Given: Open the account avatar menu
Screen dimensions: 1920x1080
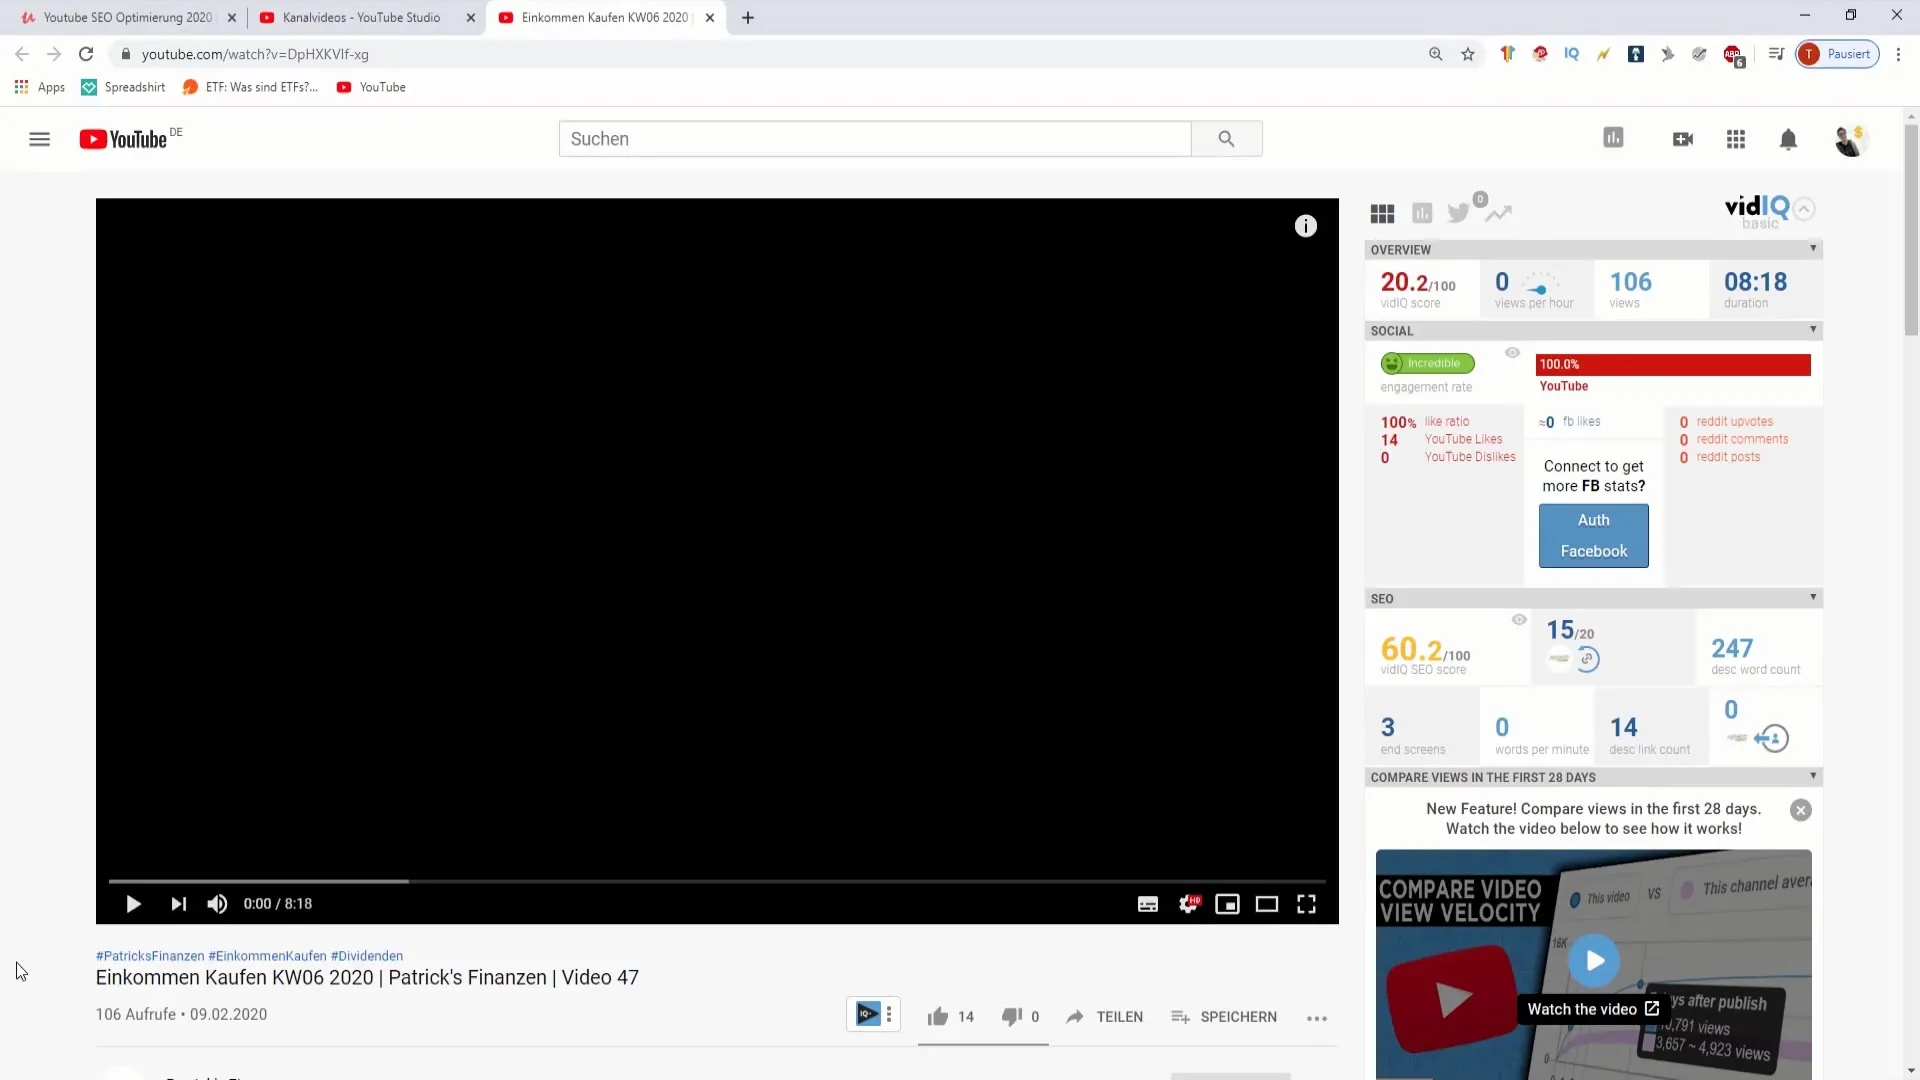Looking at the screenshot, I should pyautogui.click(x=1850, y=140).
